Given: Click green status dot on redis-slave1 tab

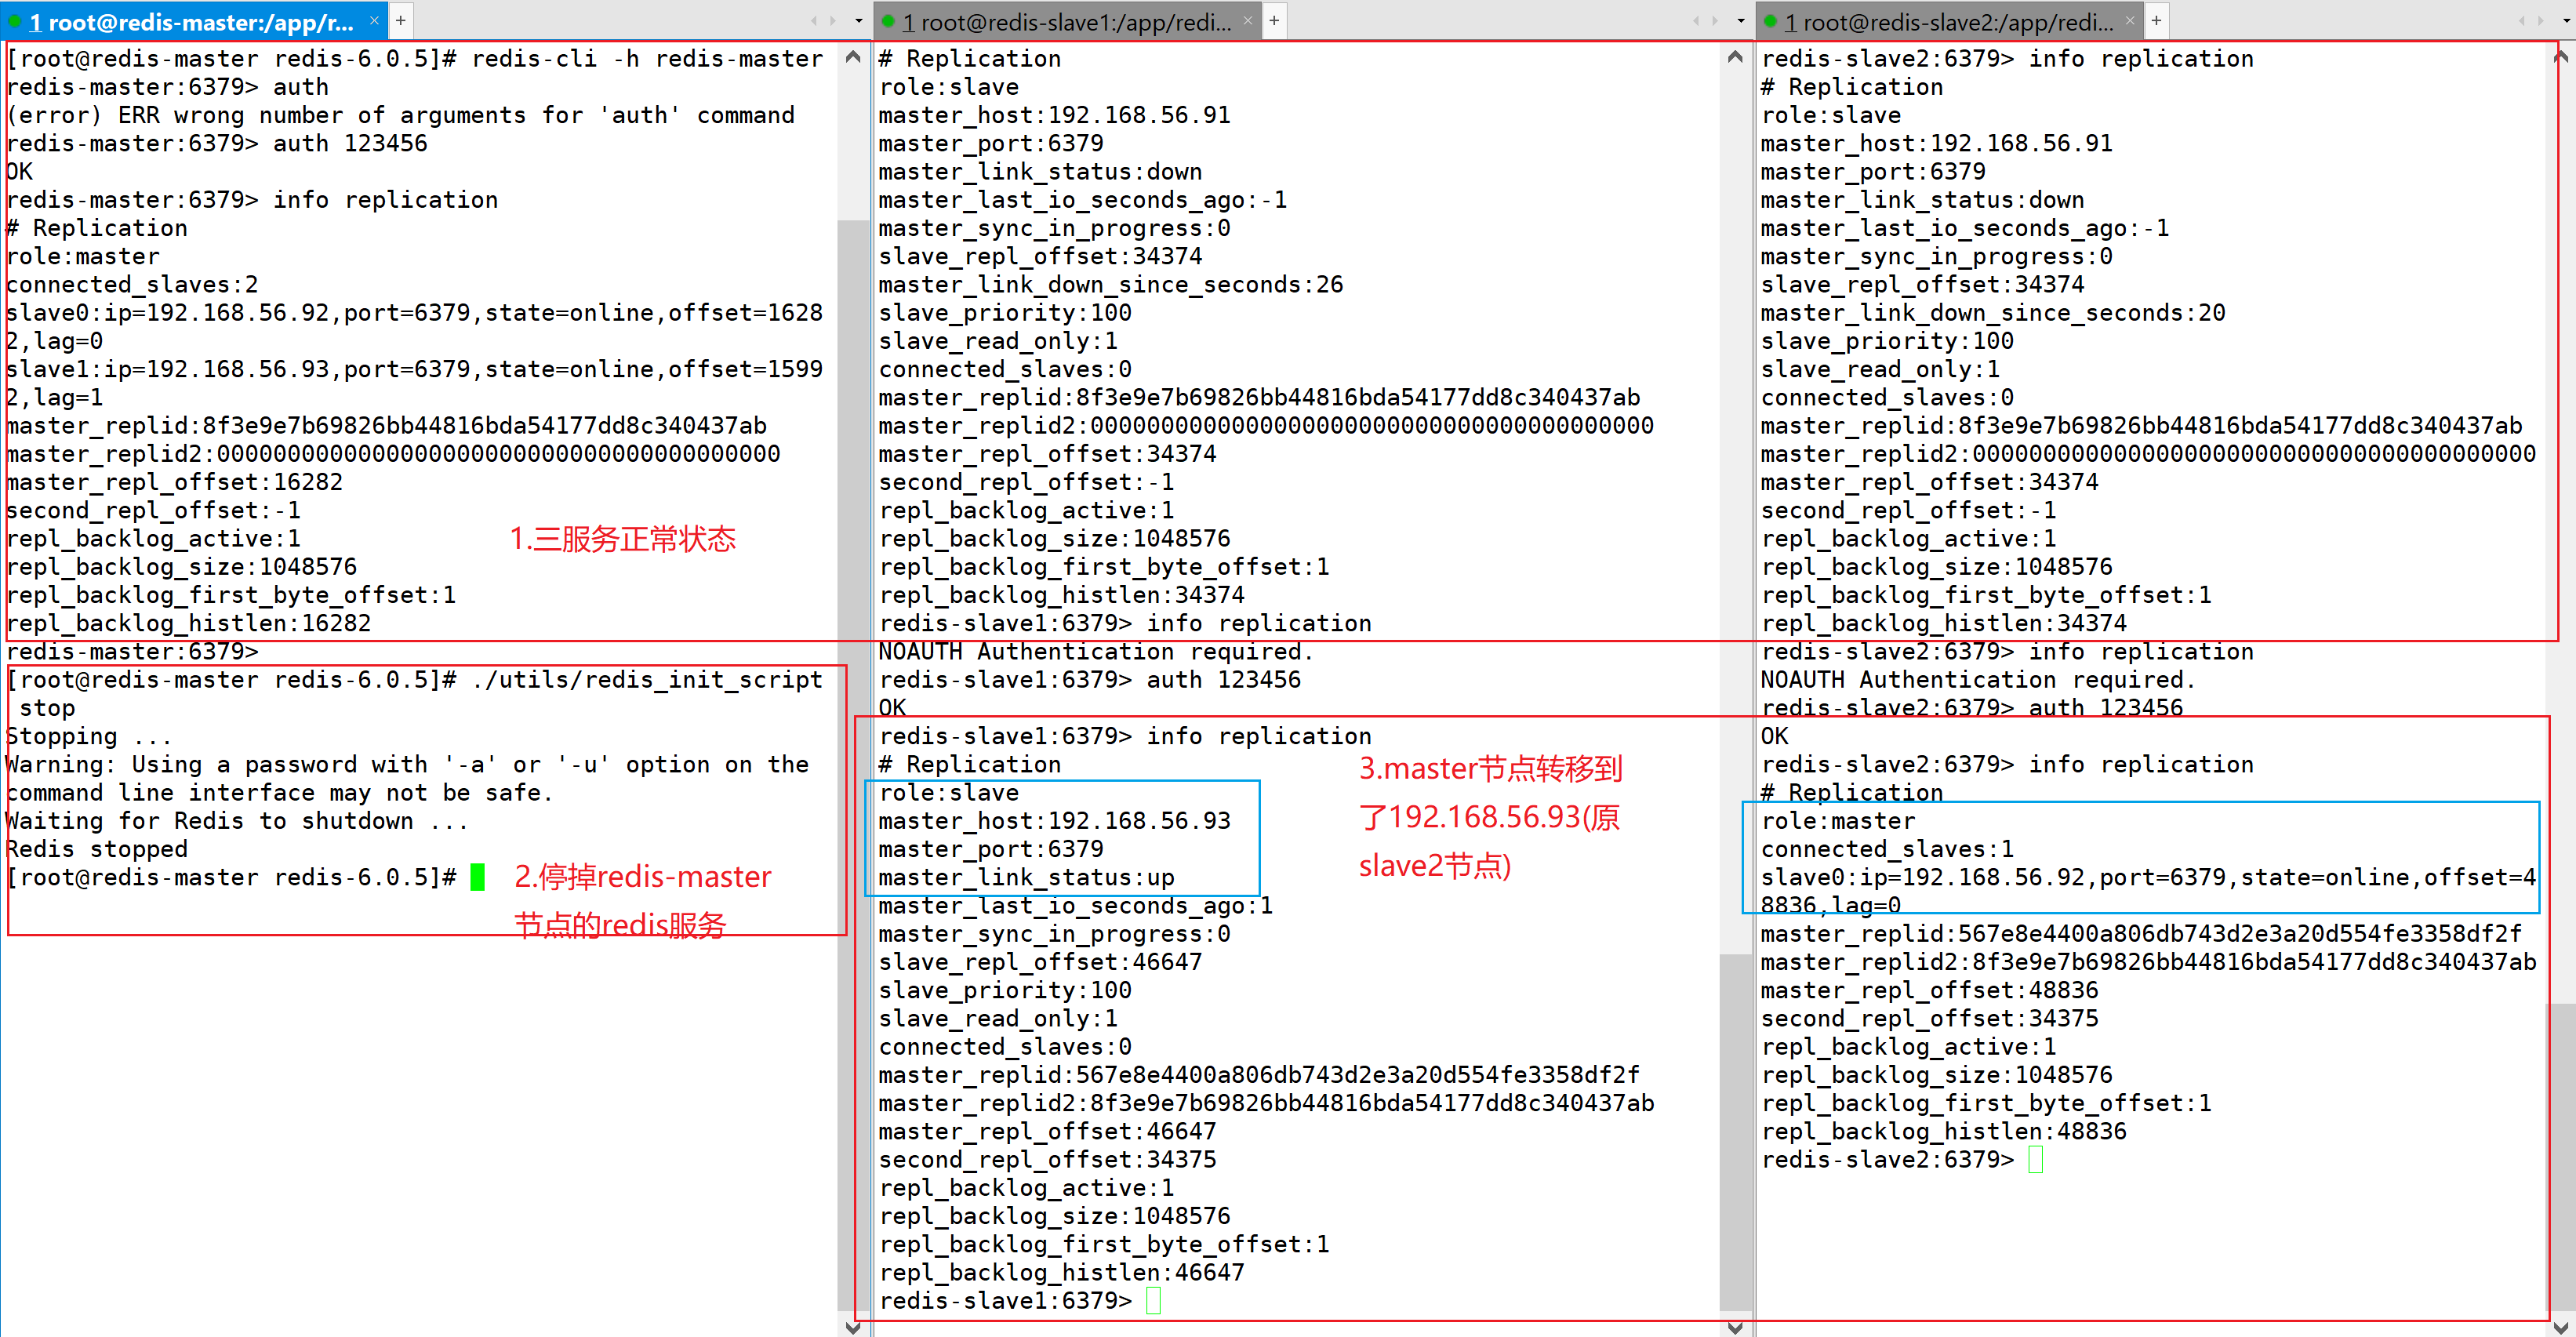Looking at the screenshot, I should point(887,21).
